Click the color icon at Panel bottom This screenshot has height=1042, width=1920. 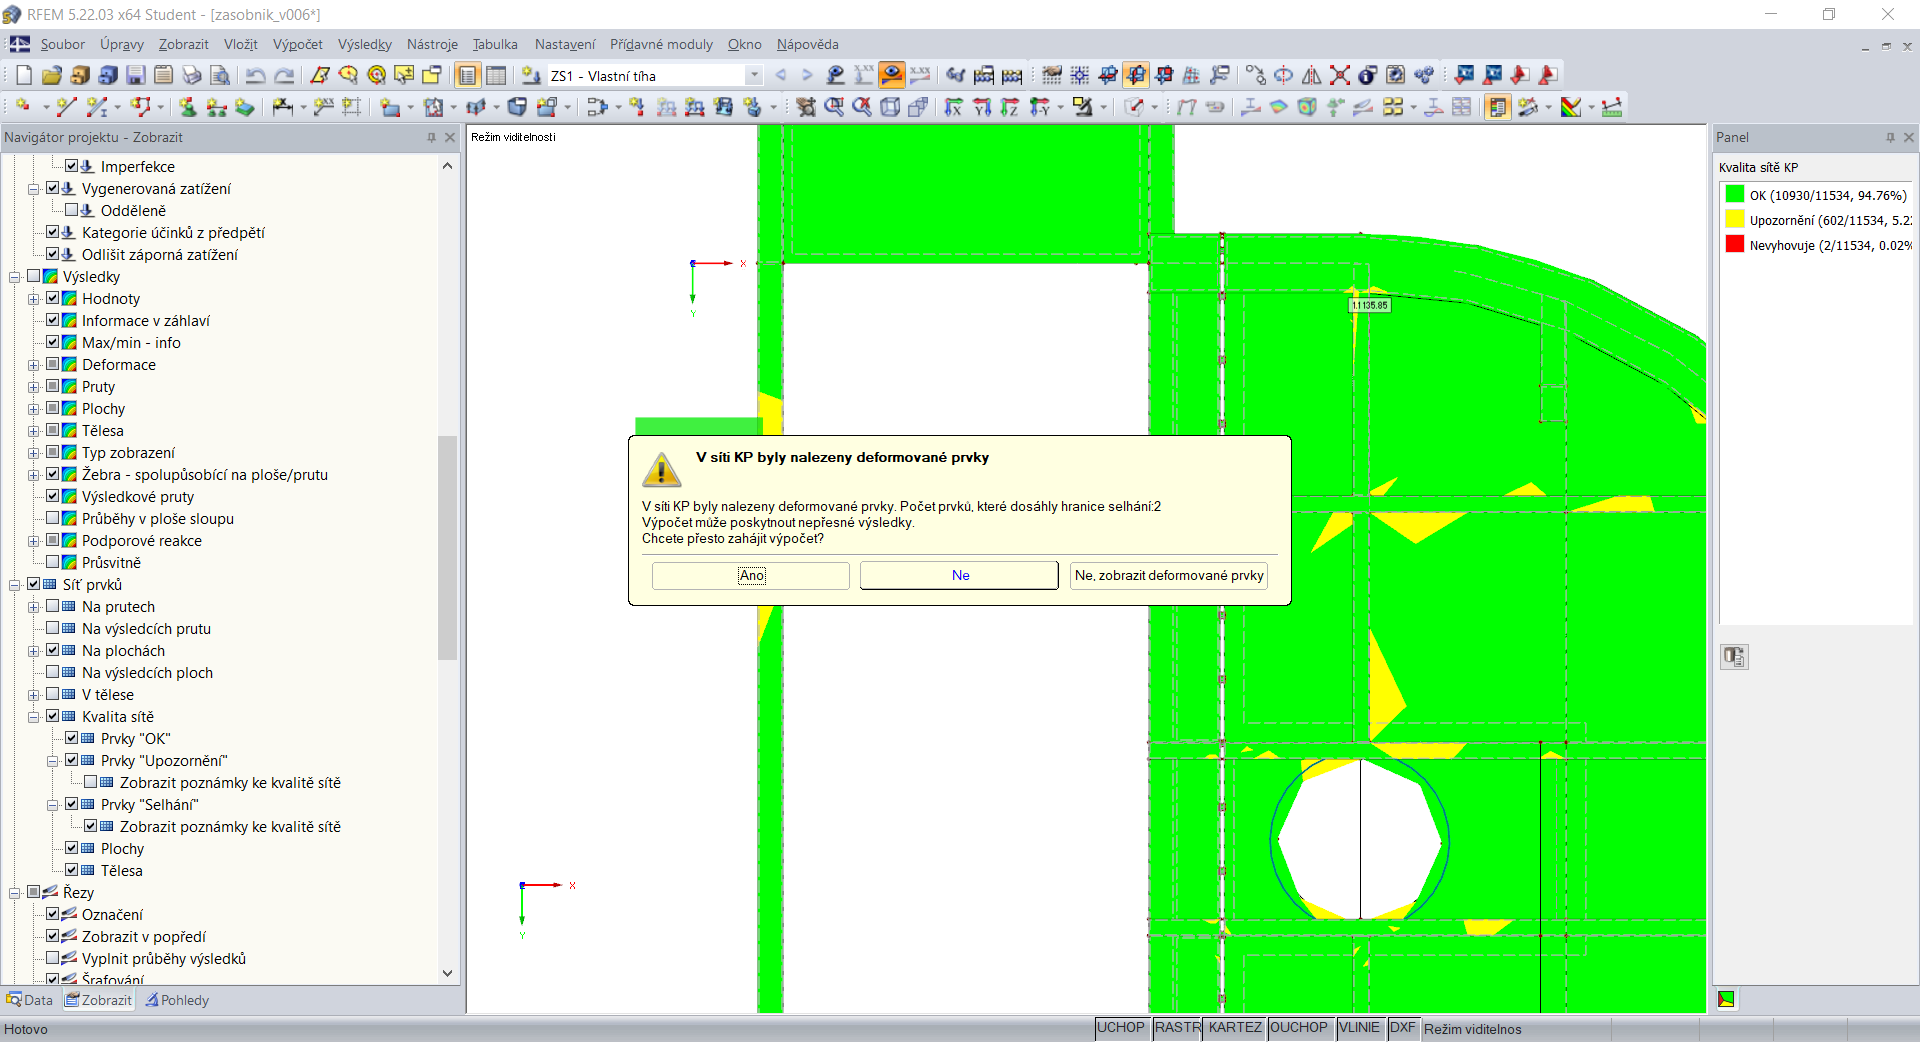coord(1727,999)
